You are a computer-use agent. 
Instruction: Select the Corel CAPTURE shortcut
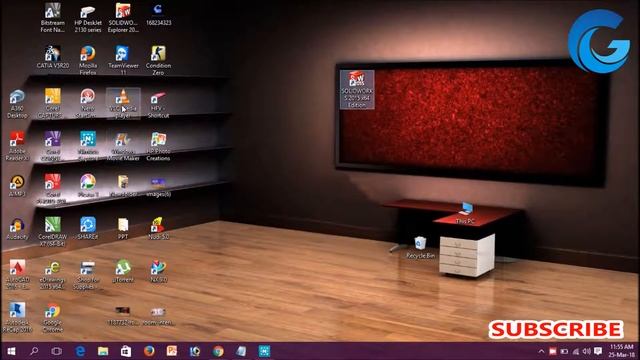pos(53,104)
